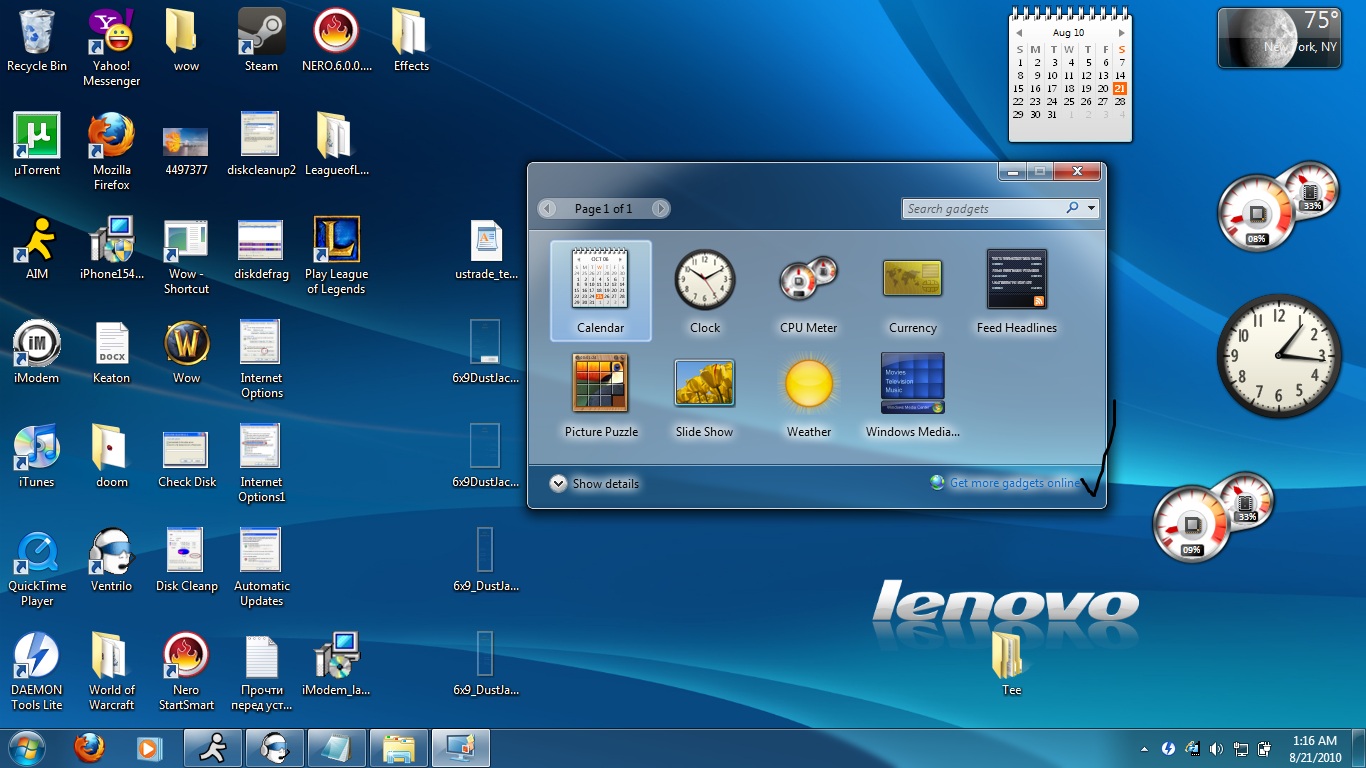Select the World of Warcraft folder icon

pos(111,672)
